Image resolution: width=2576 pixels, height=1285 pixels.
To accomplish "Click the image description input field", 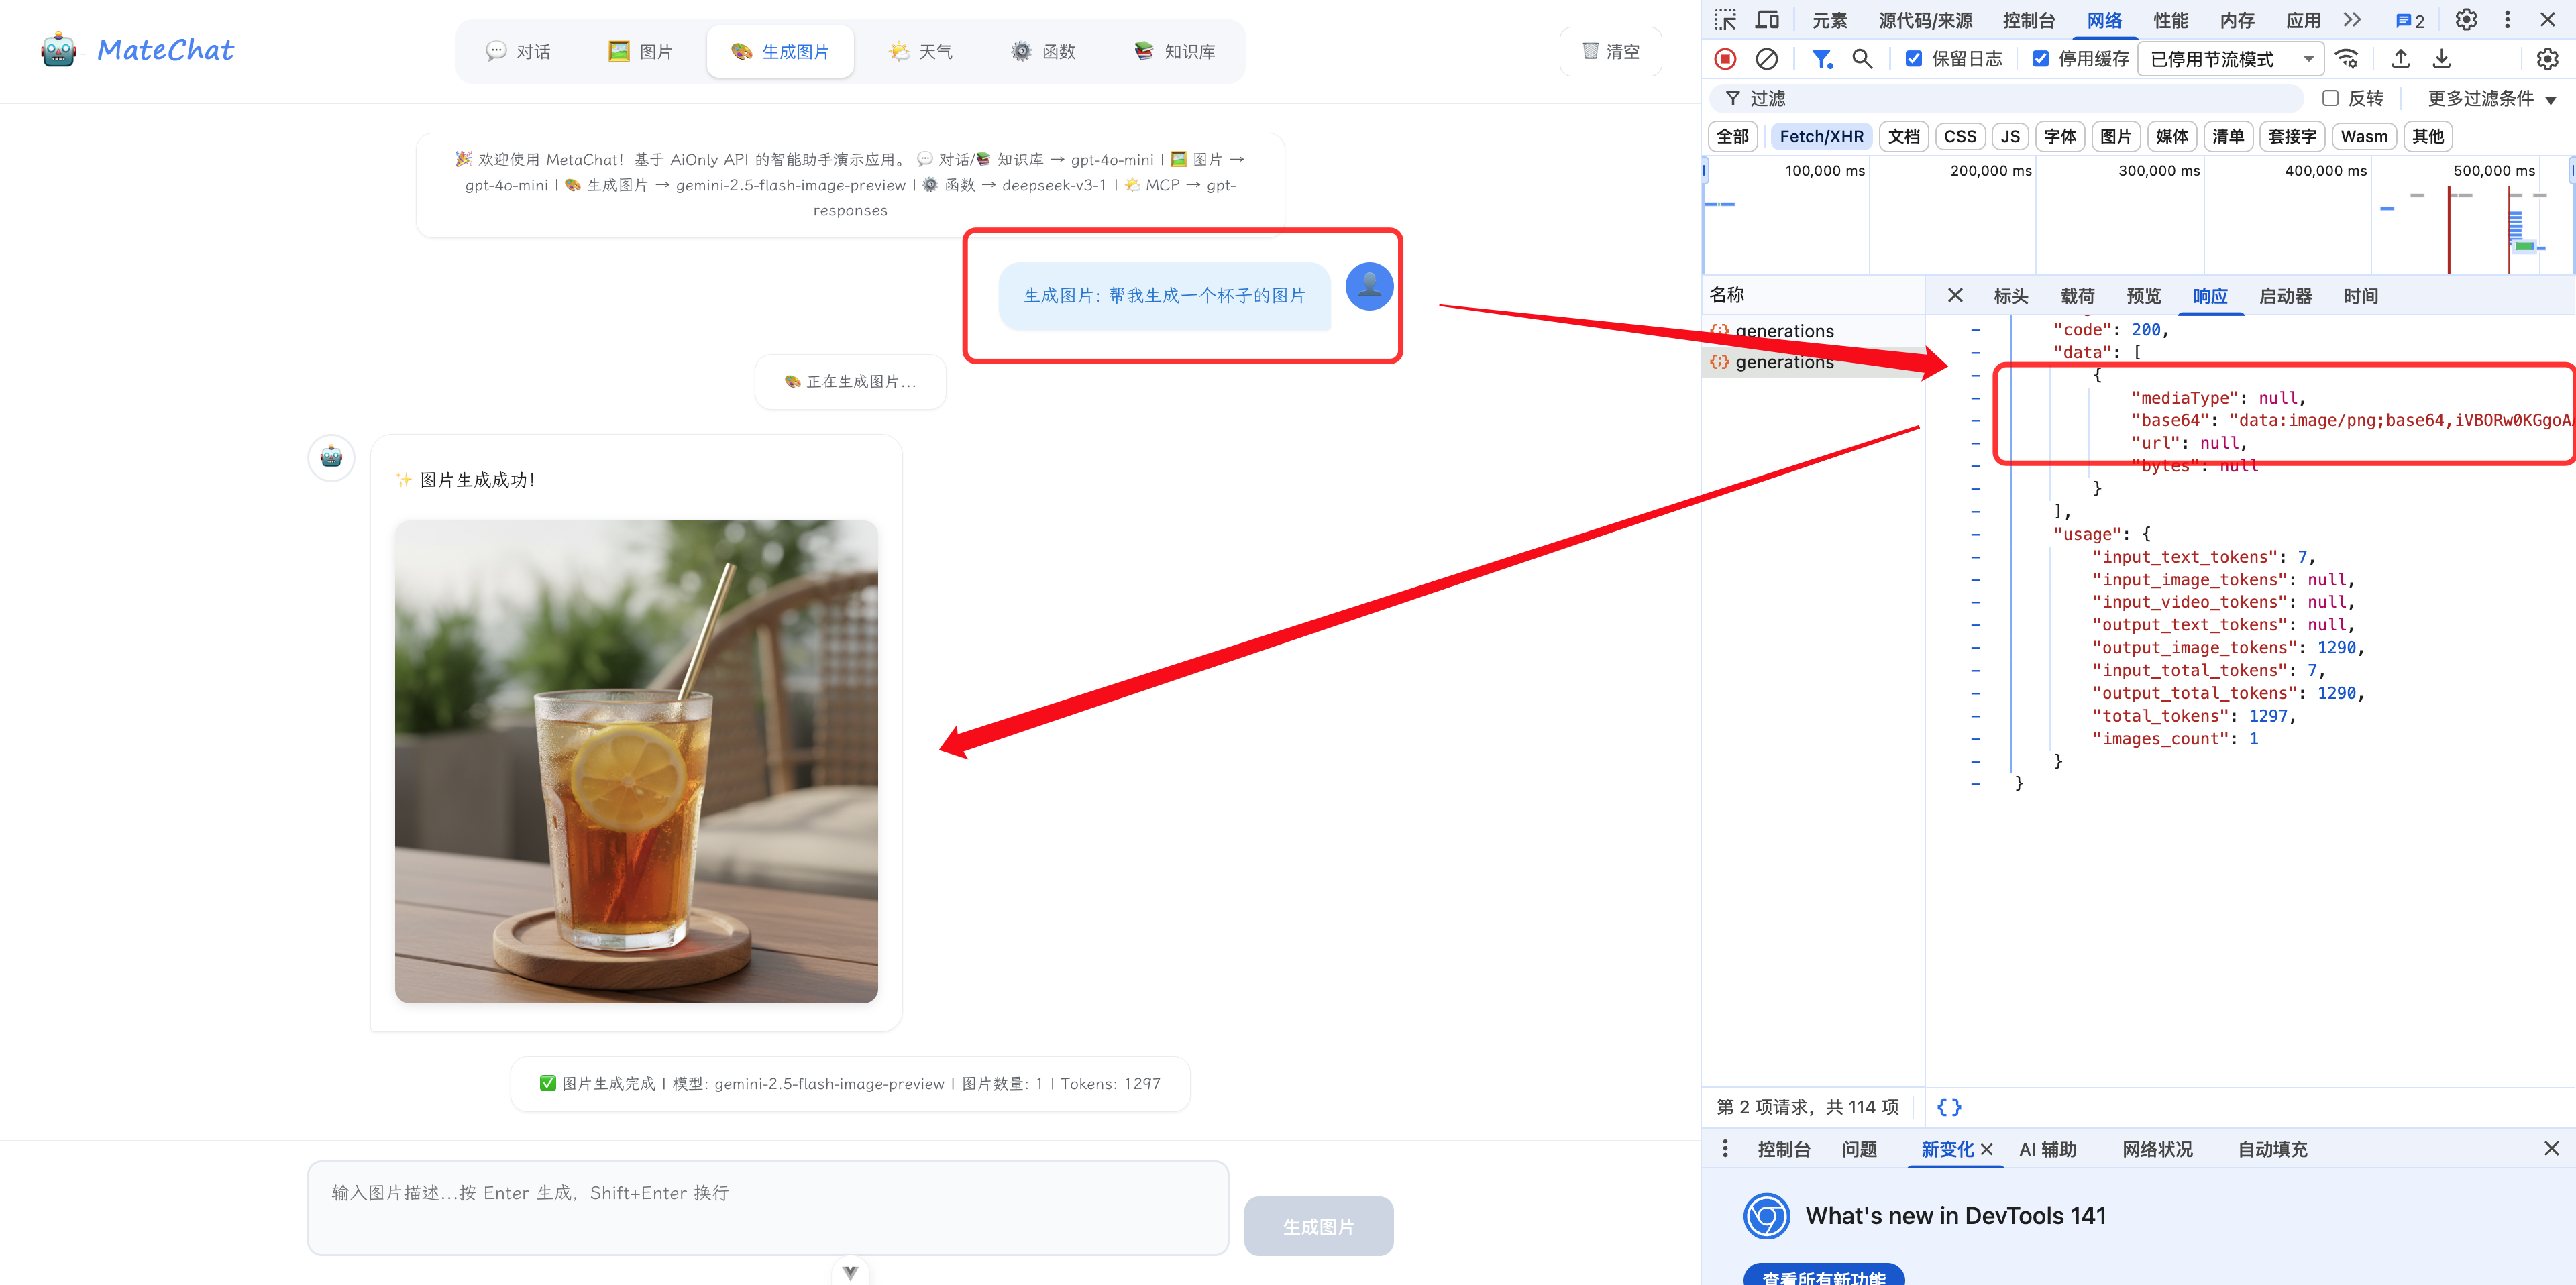I will pos(767,1207).
